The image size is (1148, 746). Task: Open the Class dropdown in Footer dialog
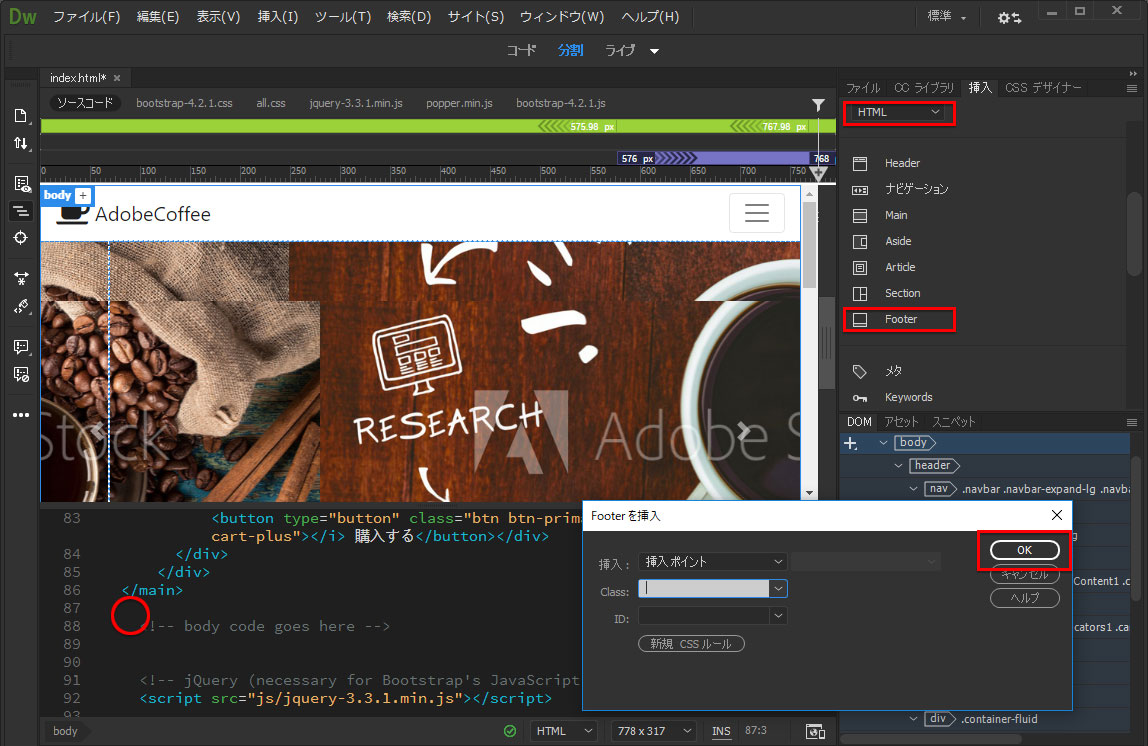pyautogui.click(x=779, y=589)
